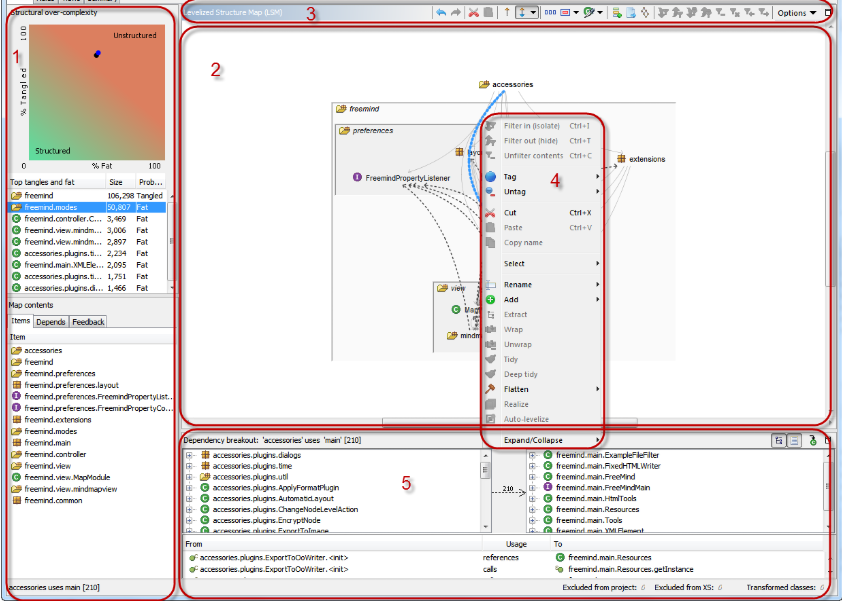Click last grey filter icon before Options
This screenshot has height=604, width=842.
click(x=764, y=12)
